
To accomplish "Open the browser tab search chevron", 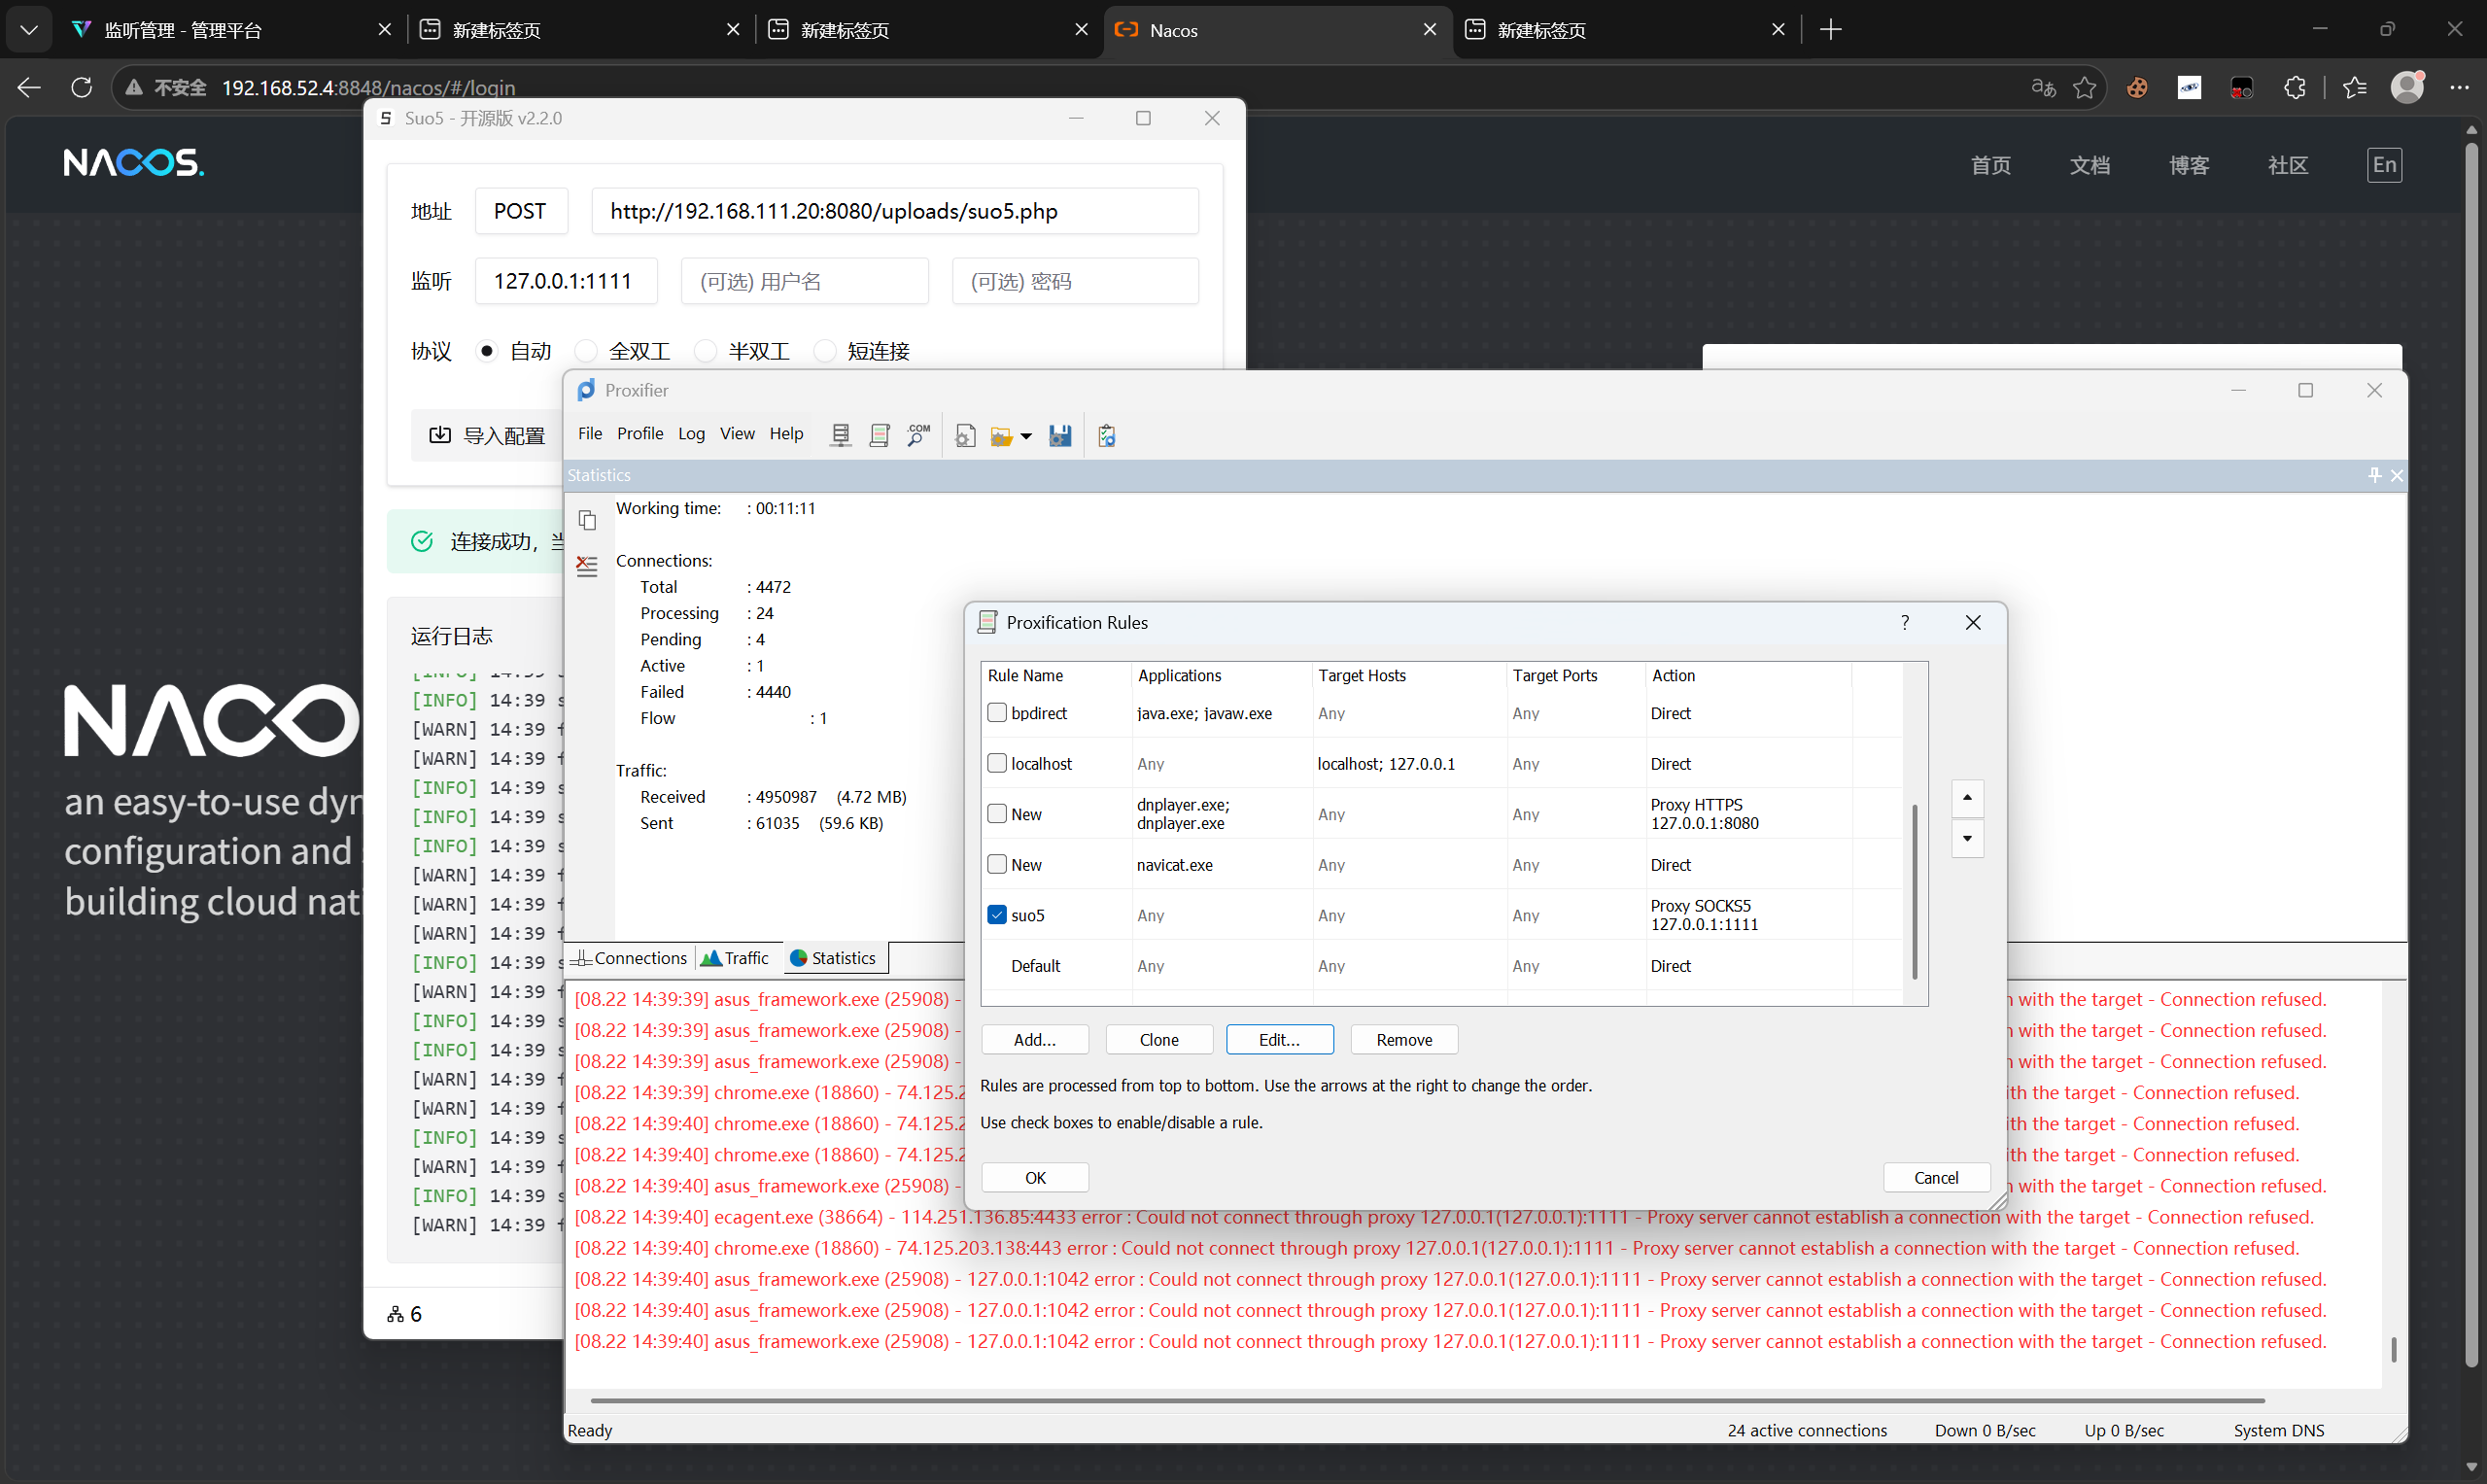I will pos(29,30).
